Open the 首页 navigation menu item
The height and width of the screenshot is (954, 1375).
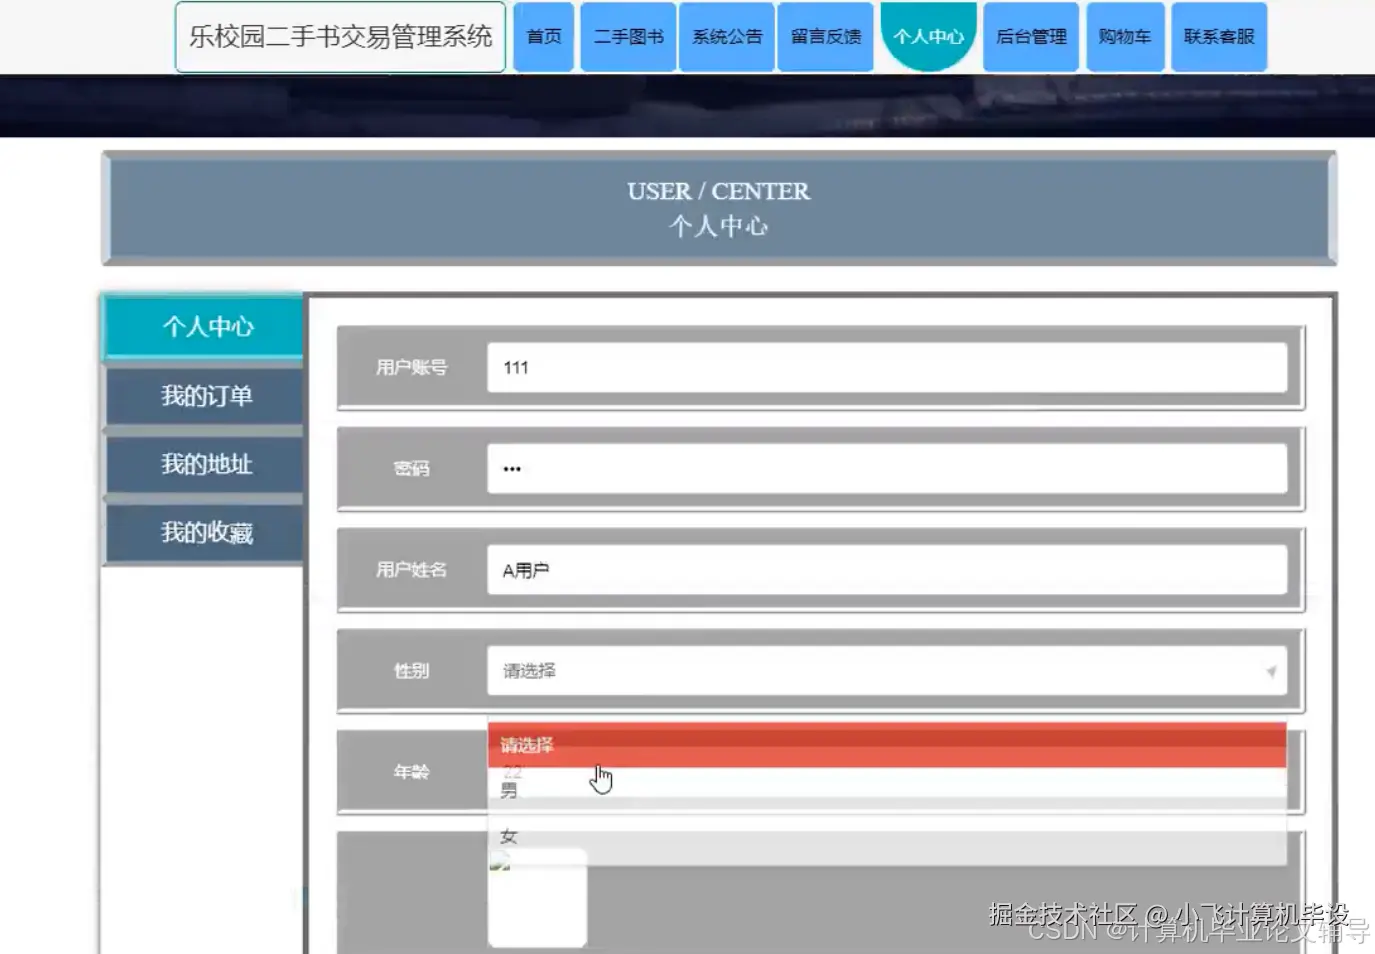[x=542, y=36]
